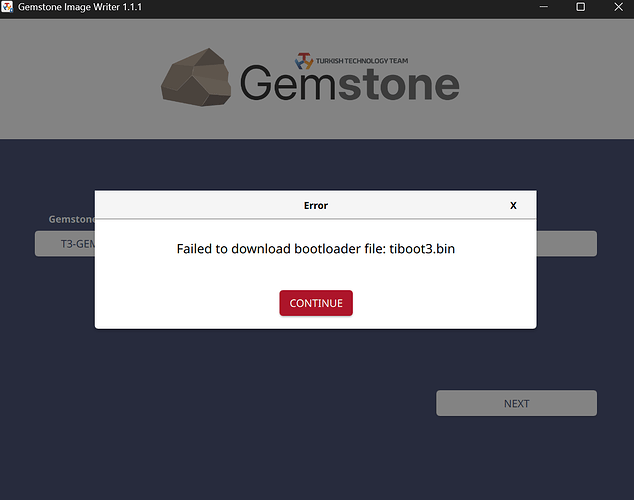This screenshot has width=634, height=500.
Task: Close the Gemstone Image Writer window
Action: (x=618, y=7)
